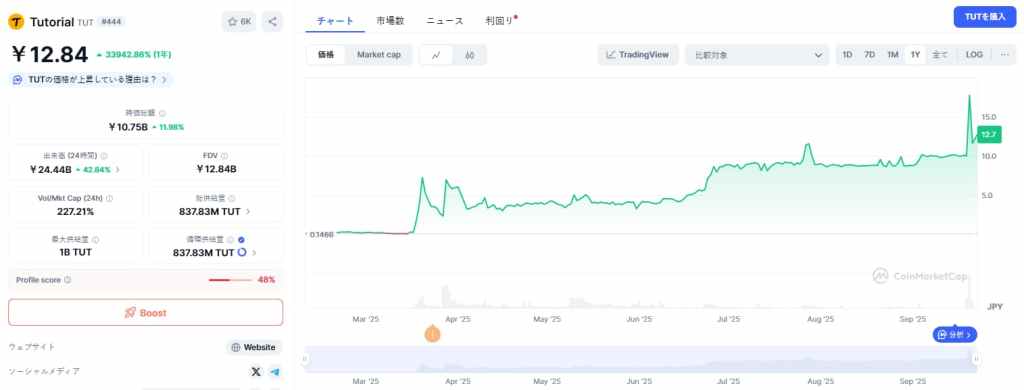Click the 1B TUT max supply value

point(75,252)
